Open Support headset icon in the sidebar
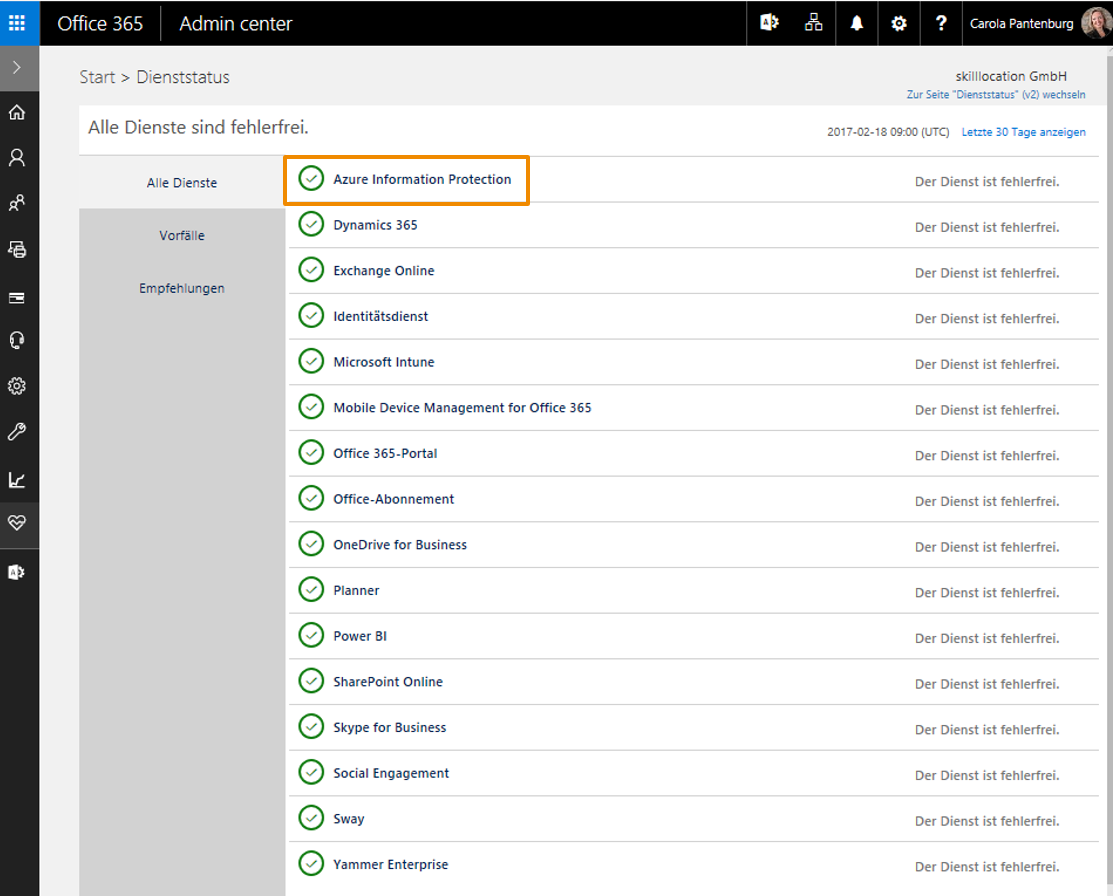Image resolution: width=1113 pixels, height=896 pixels. click(17, 341)
